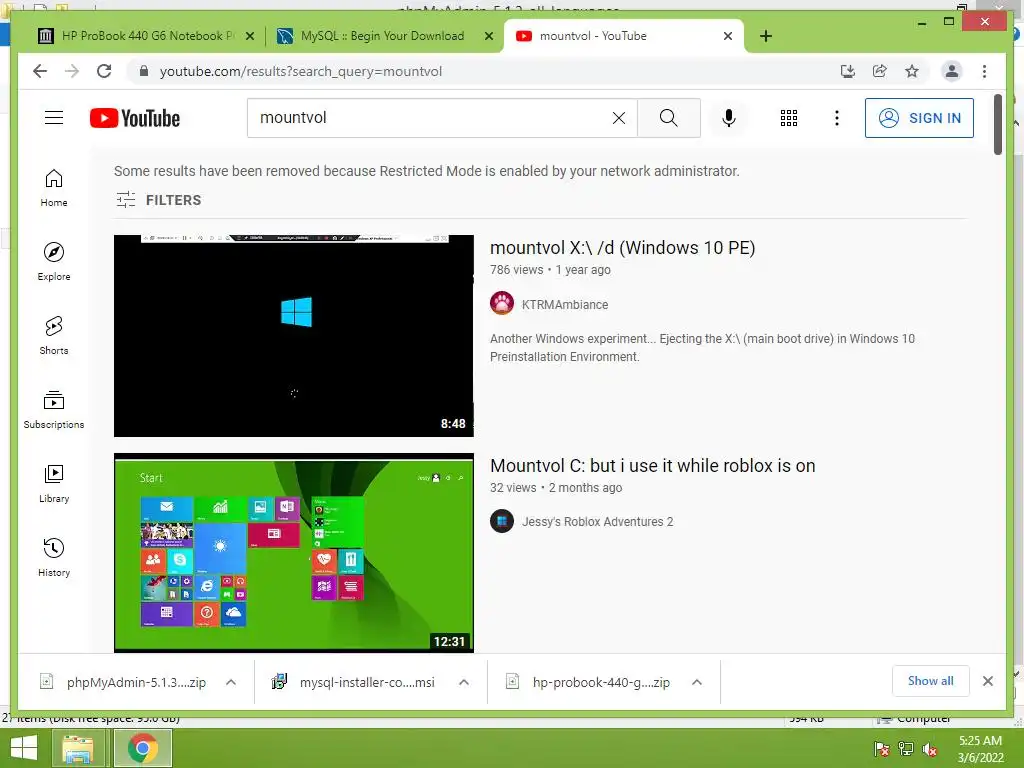
Task: Open the YouTube hamburger guide menu
Action: (x=54, y=118)
